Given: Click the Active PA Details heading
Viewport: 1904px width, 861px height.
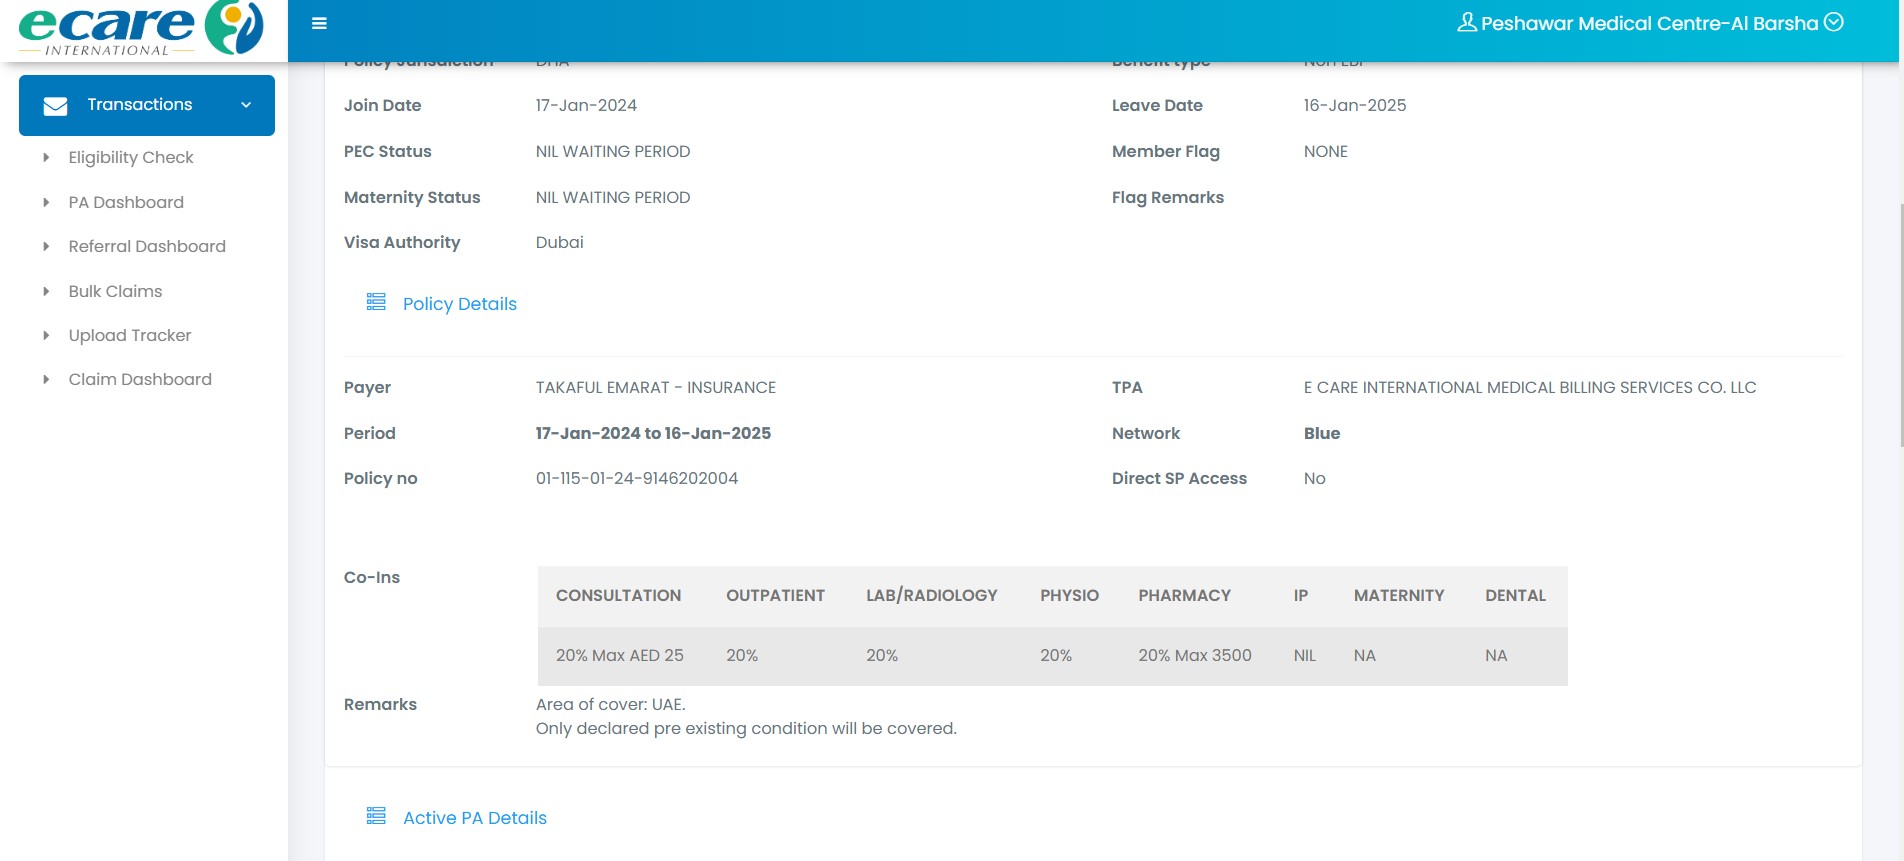Looking at the screenshot, I should point(474,818).
